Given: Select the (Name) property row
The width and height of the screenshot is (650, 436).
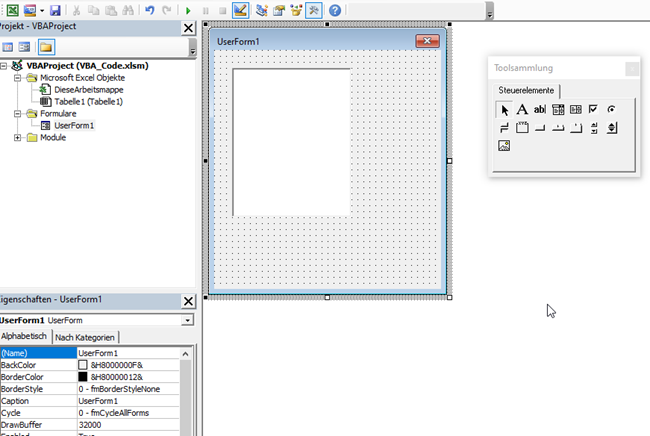Looking at the screenshot, I should coord(90,353).
